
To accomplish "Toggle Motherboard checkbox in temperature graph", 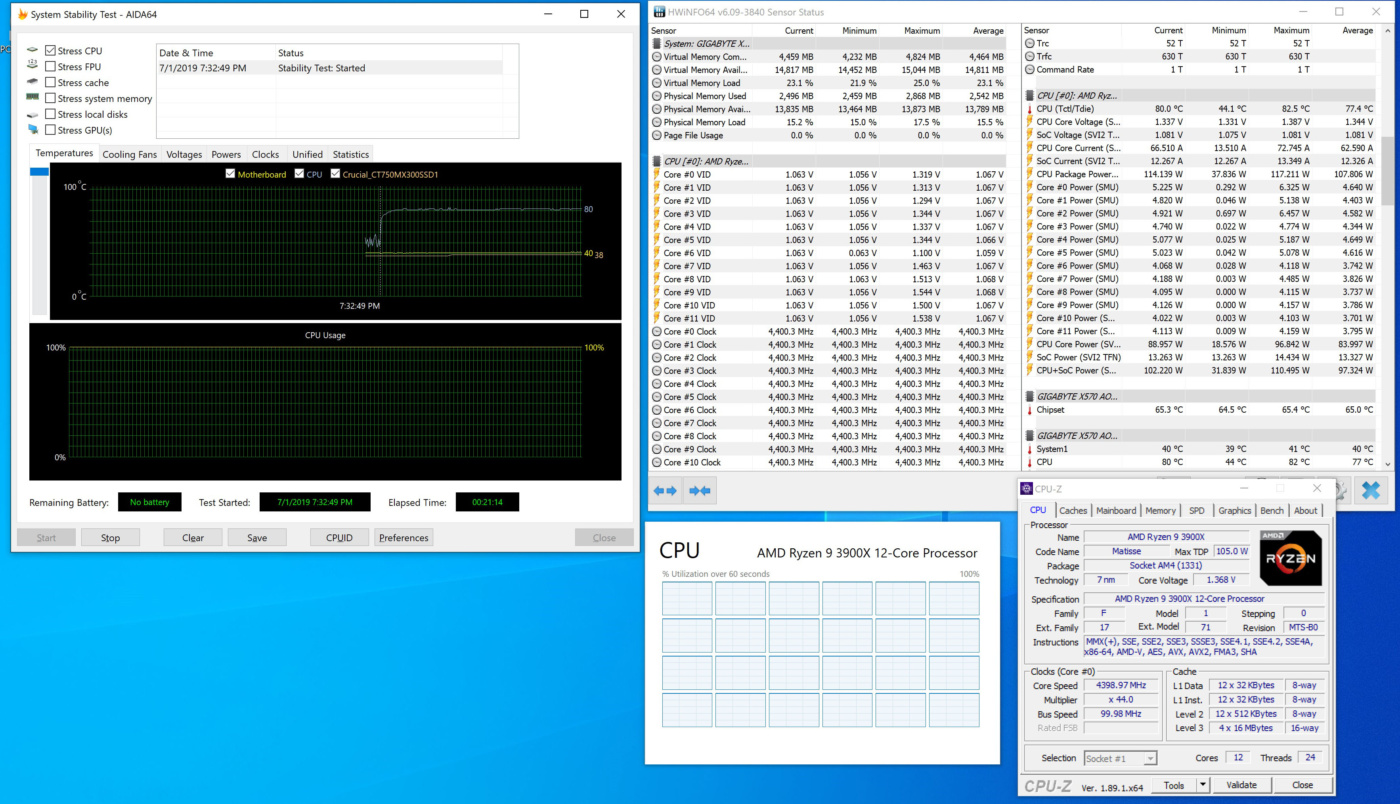I will point(231,174).
